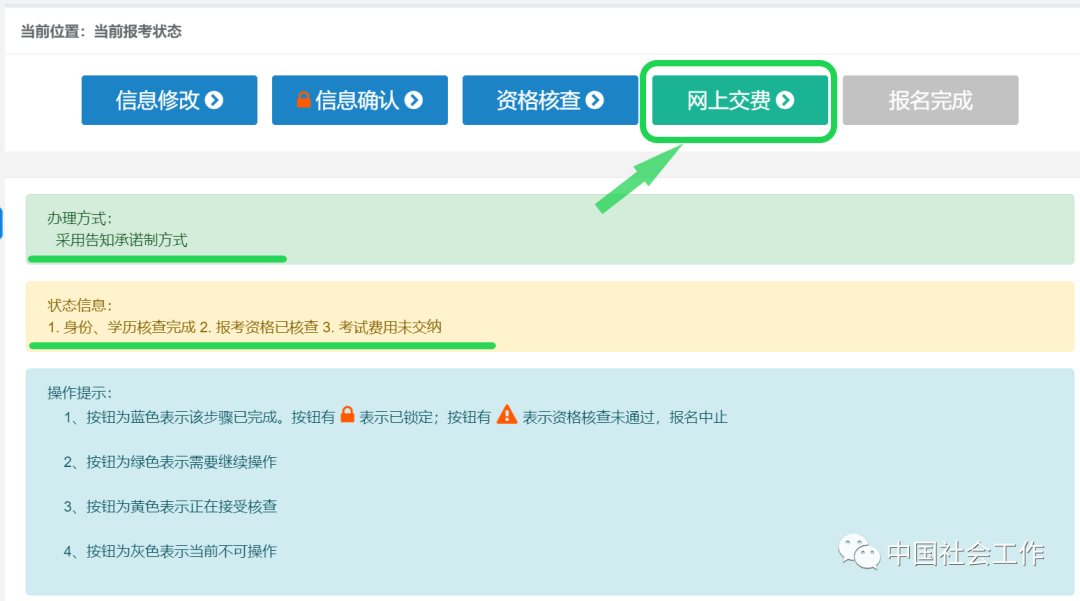Open the 信息修改 step
1080x601 pixels.
(158, 100)
